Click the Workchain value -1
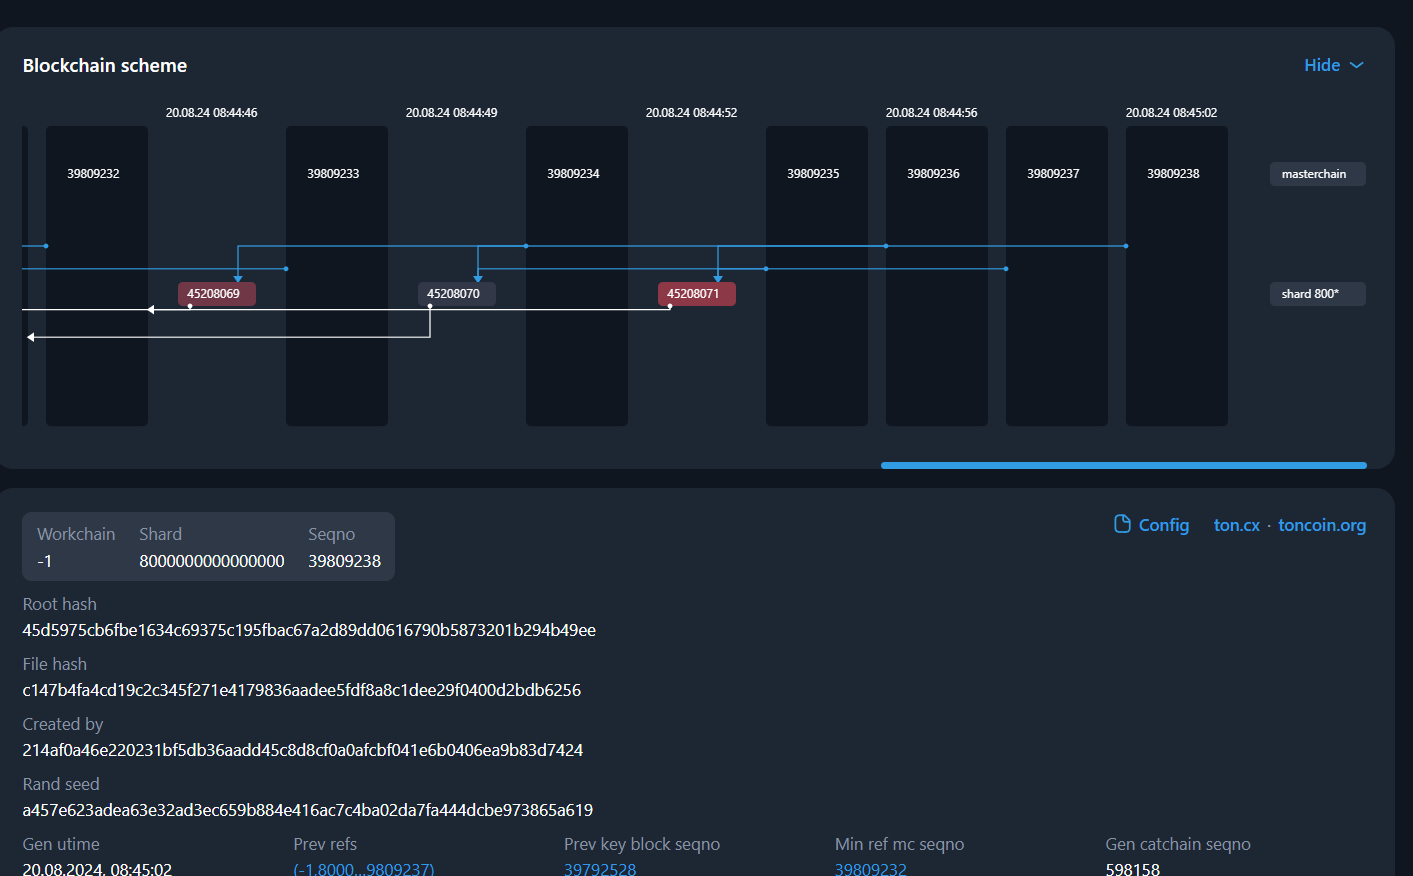The image size is (1413, 876). coord(45,561)
